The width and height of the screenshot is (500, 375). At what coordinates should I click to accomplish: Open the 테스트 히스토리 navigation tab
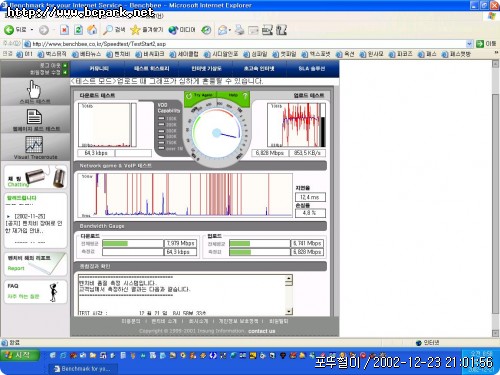tap(152, 69)
